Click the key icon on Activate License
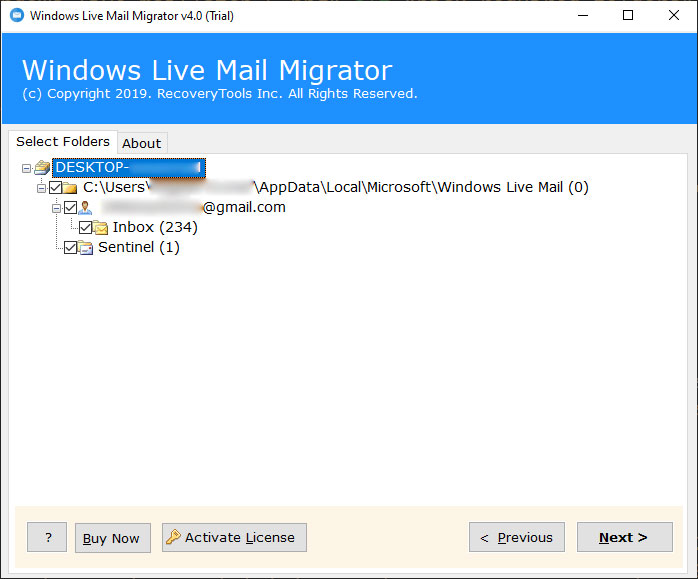 tap(173, 537)
